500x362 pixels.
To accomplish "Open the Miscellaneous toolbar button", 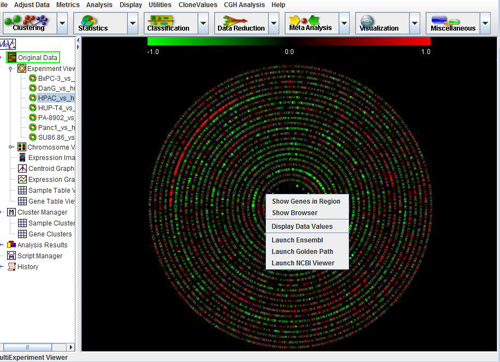I will [453, 23].
